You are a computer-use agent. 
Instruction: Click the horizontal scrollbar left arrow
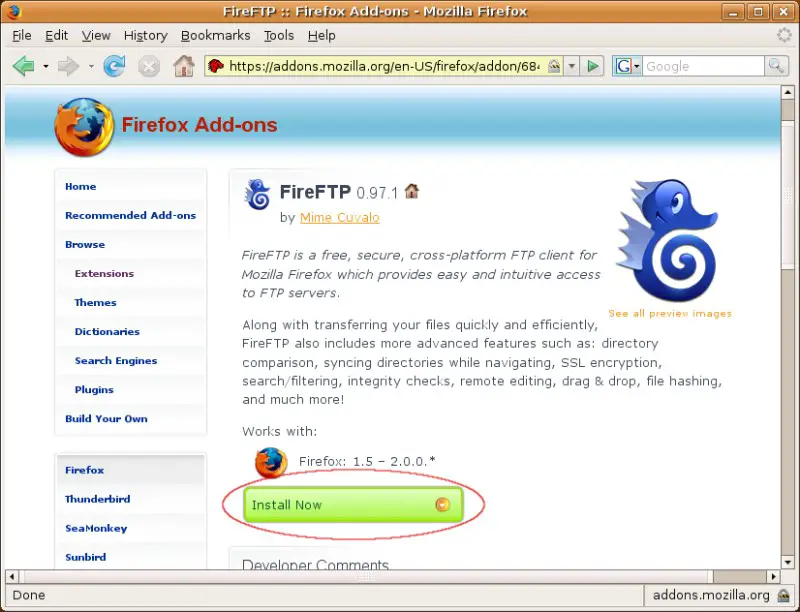point(12,577)
